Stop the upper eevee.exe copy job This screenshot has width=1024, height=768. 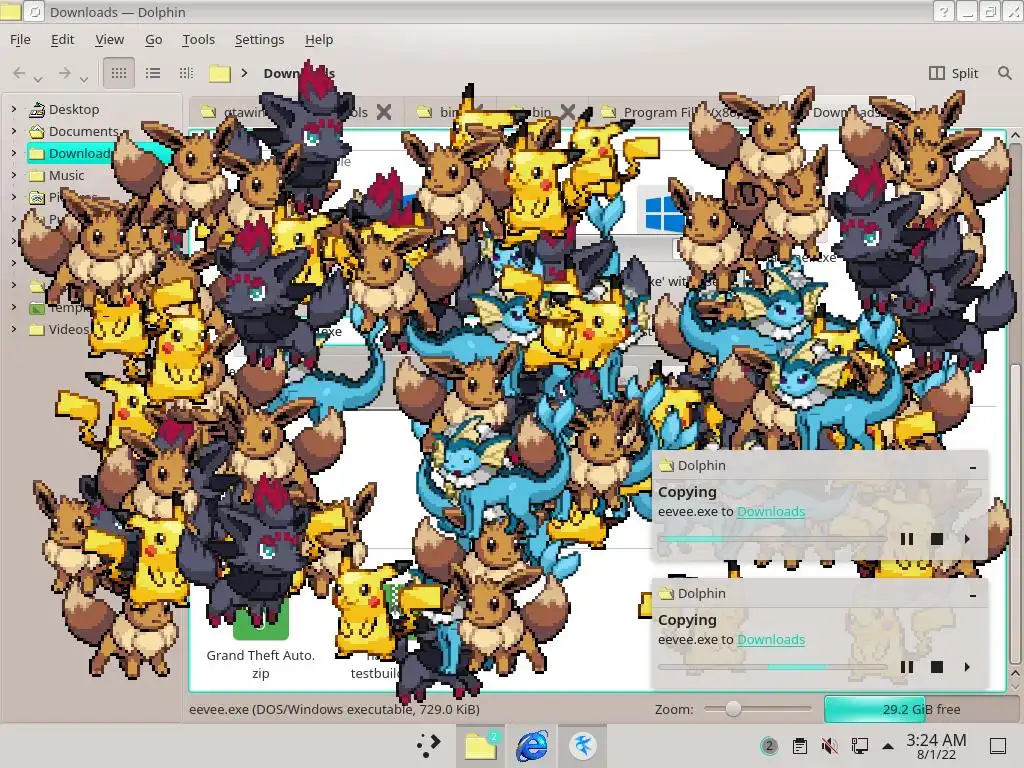pyautogui.click(x=937, y=539)
